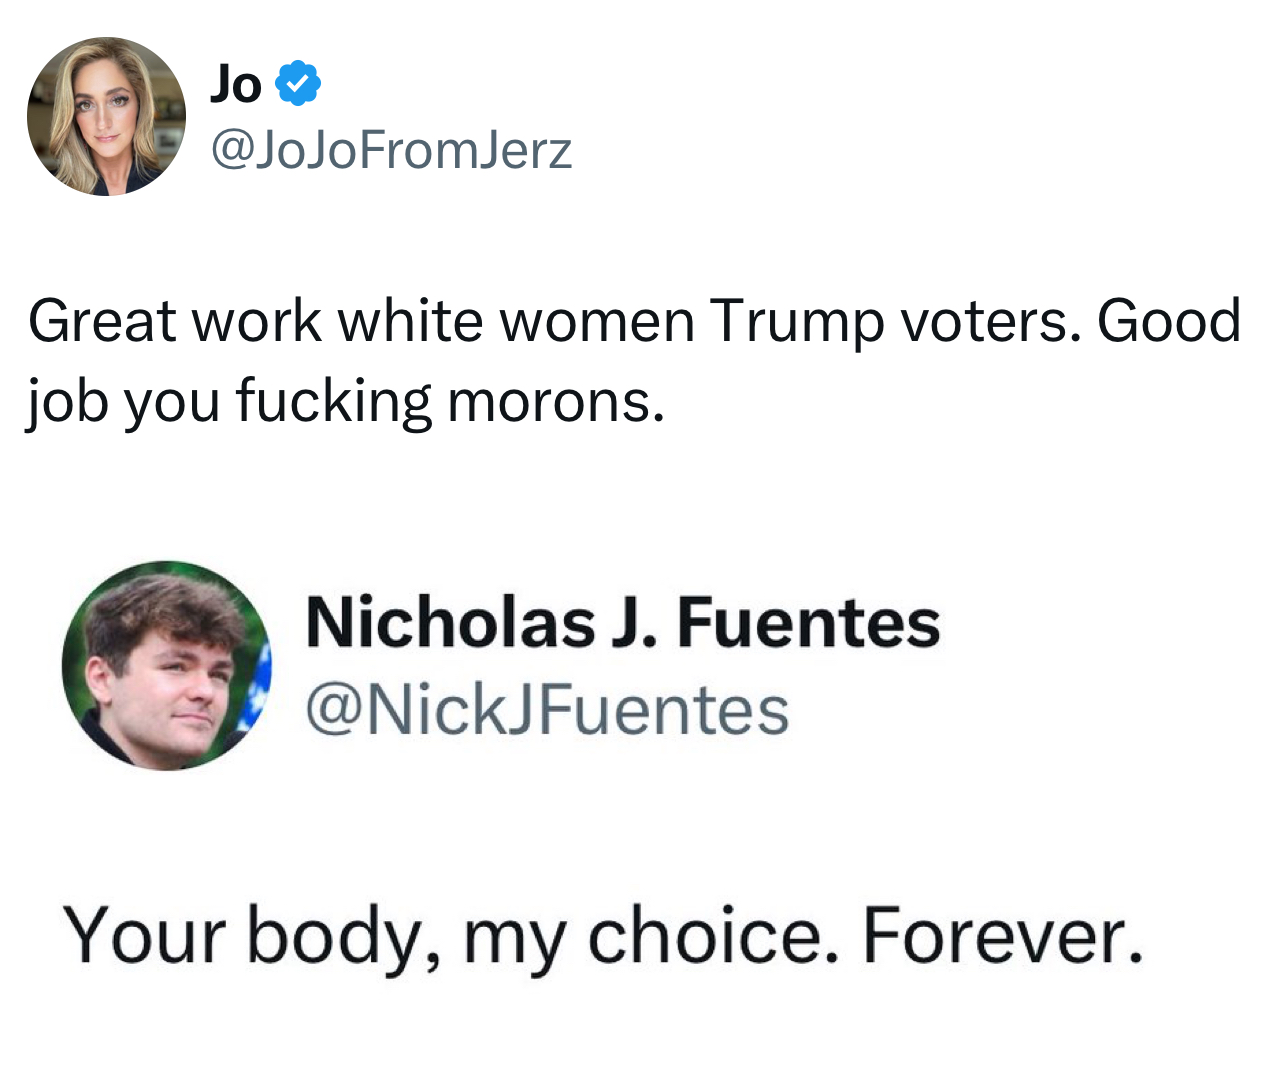Image resolution: width=1284 pixels, height=1077 pixels.
Task: Click the quoted Nicholas J. Fuentes avatar
Action: [166, 666]
